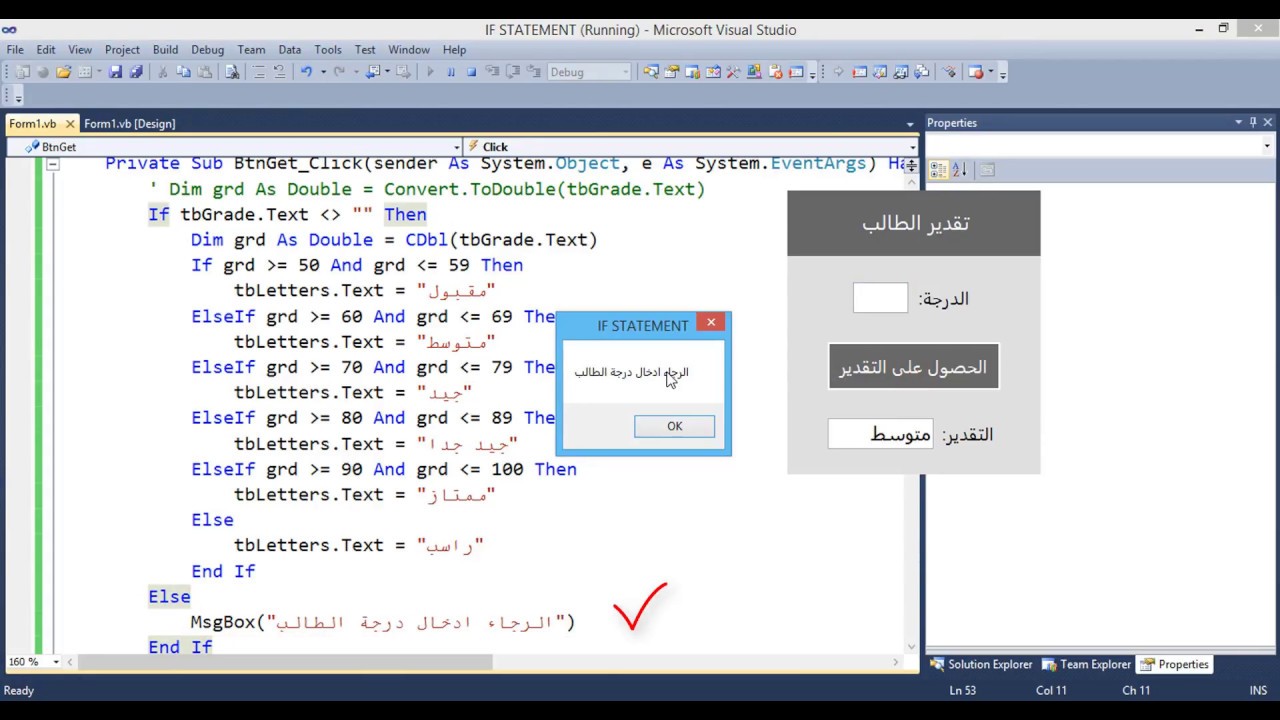Image resolution: width=1280 pixels, height=720 pixels.
Task: Switch to Team Explorer tab
Action: click(x=1087, y=664)
